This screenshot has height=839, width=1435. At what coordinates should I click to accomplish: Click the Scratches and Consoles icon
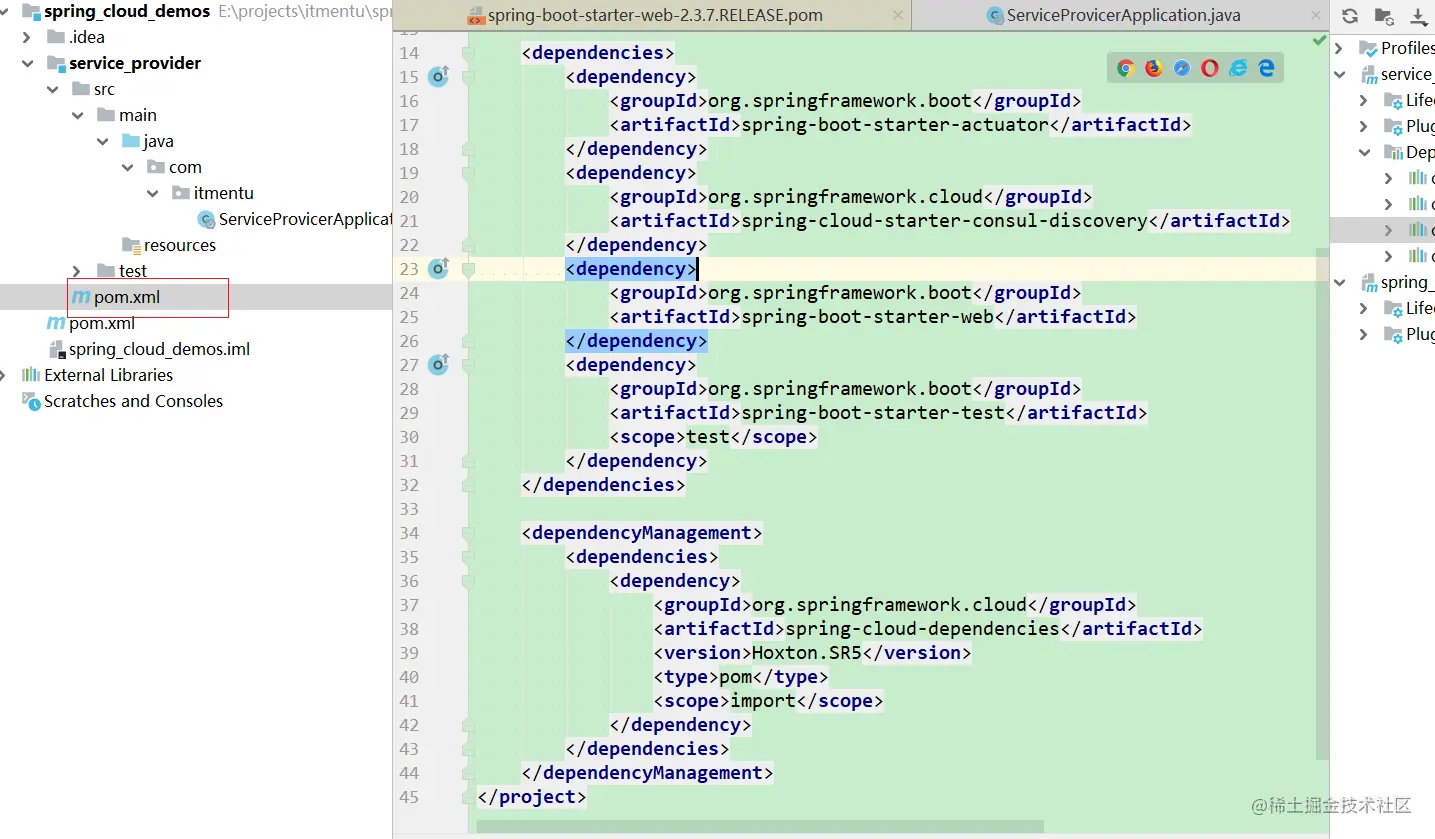pyautogui.click(x=31, y=401)
